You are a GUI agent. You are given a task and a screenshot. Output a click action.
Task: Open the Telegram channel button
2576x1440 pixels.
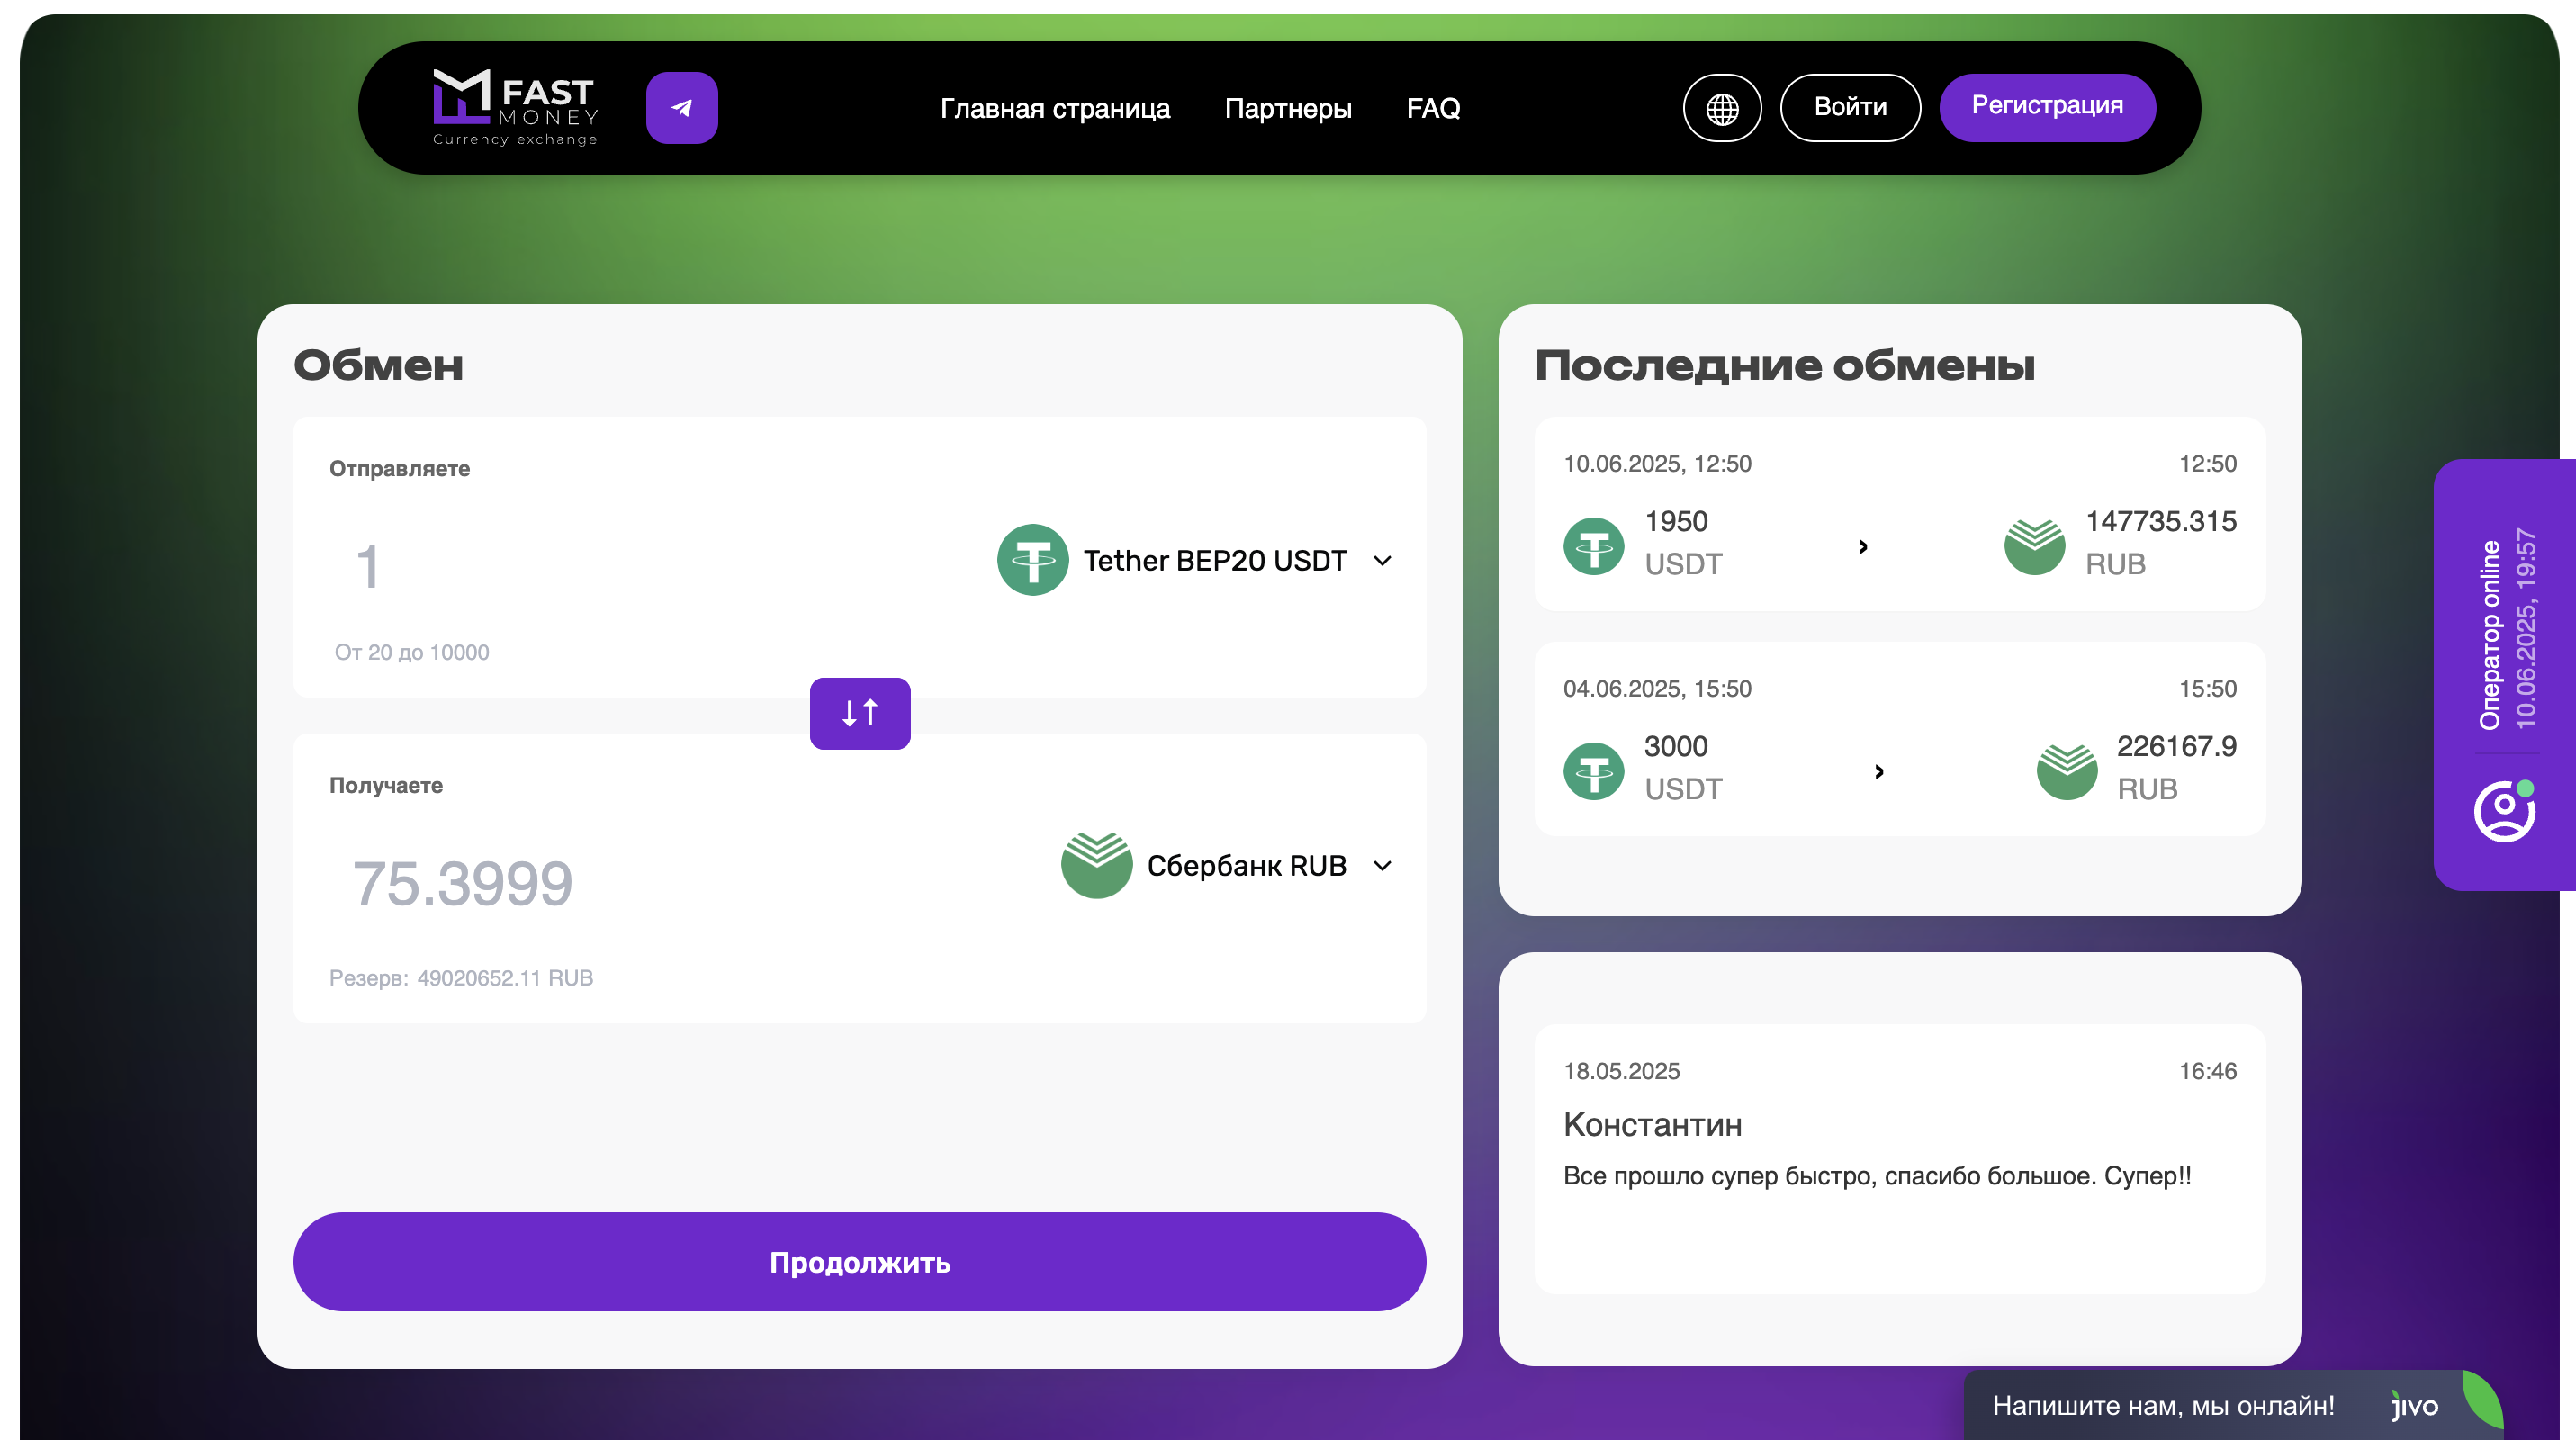[x=681, y=107]
